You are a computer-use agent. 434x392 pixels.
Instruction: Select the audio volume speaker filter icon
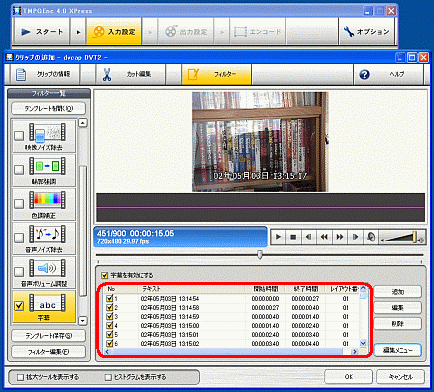click(47, 268)
